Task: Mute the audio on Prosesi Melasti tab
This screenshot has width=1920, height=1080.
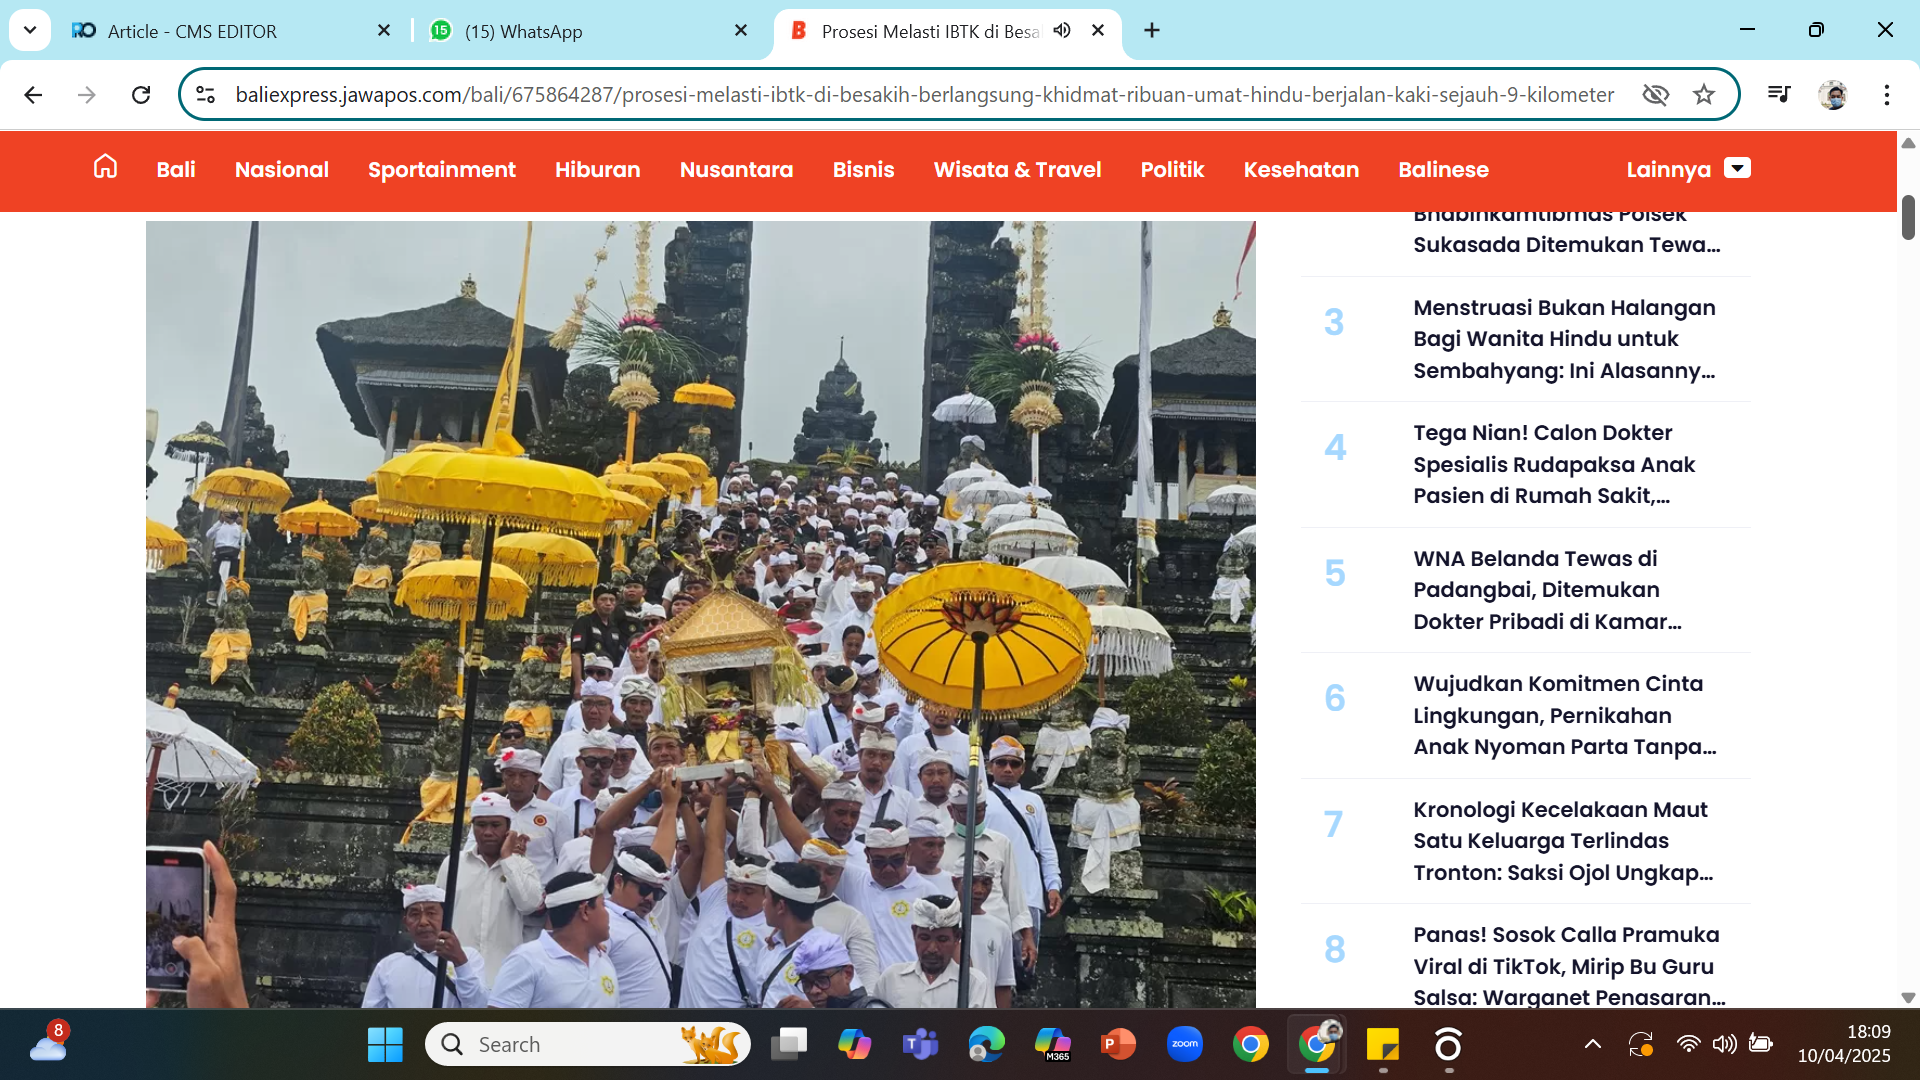Action: click(1062, 31)
